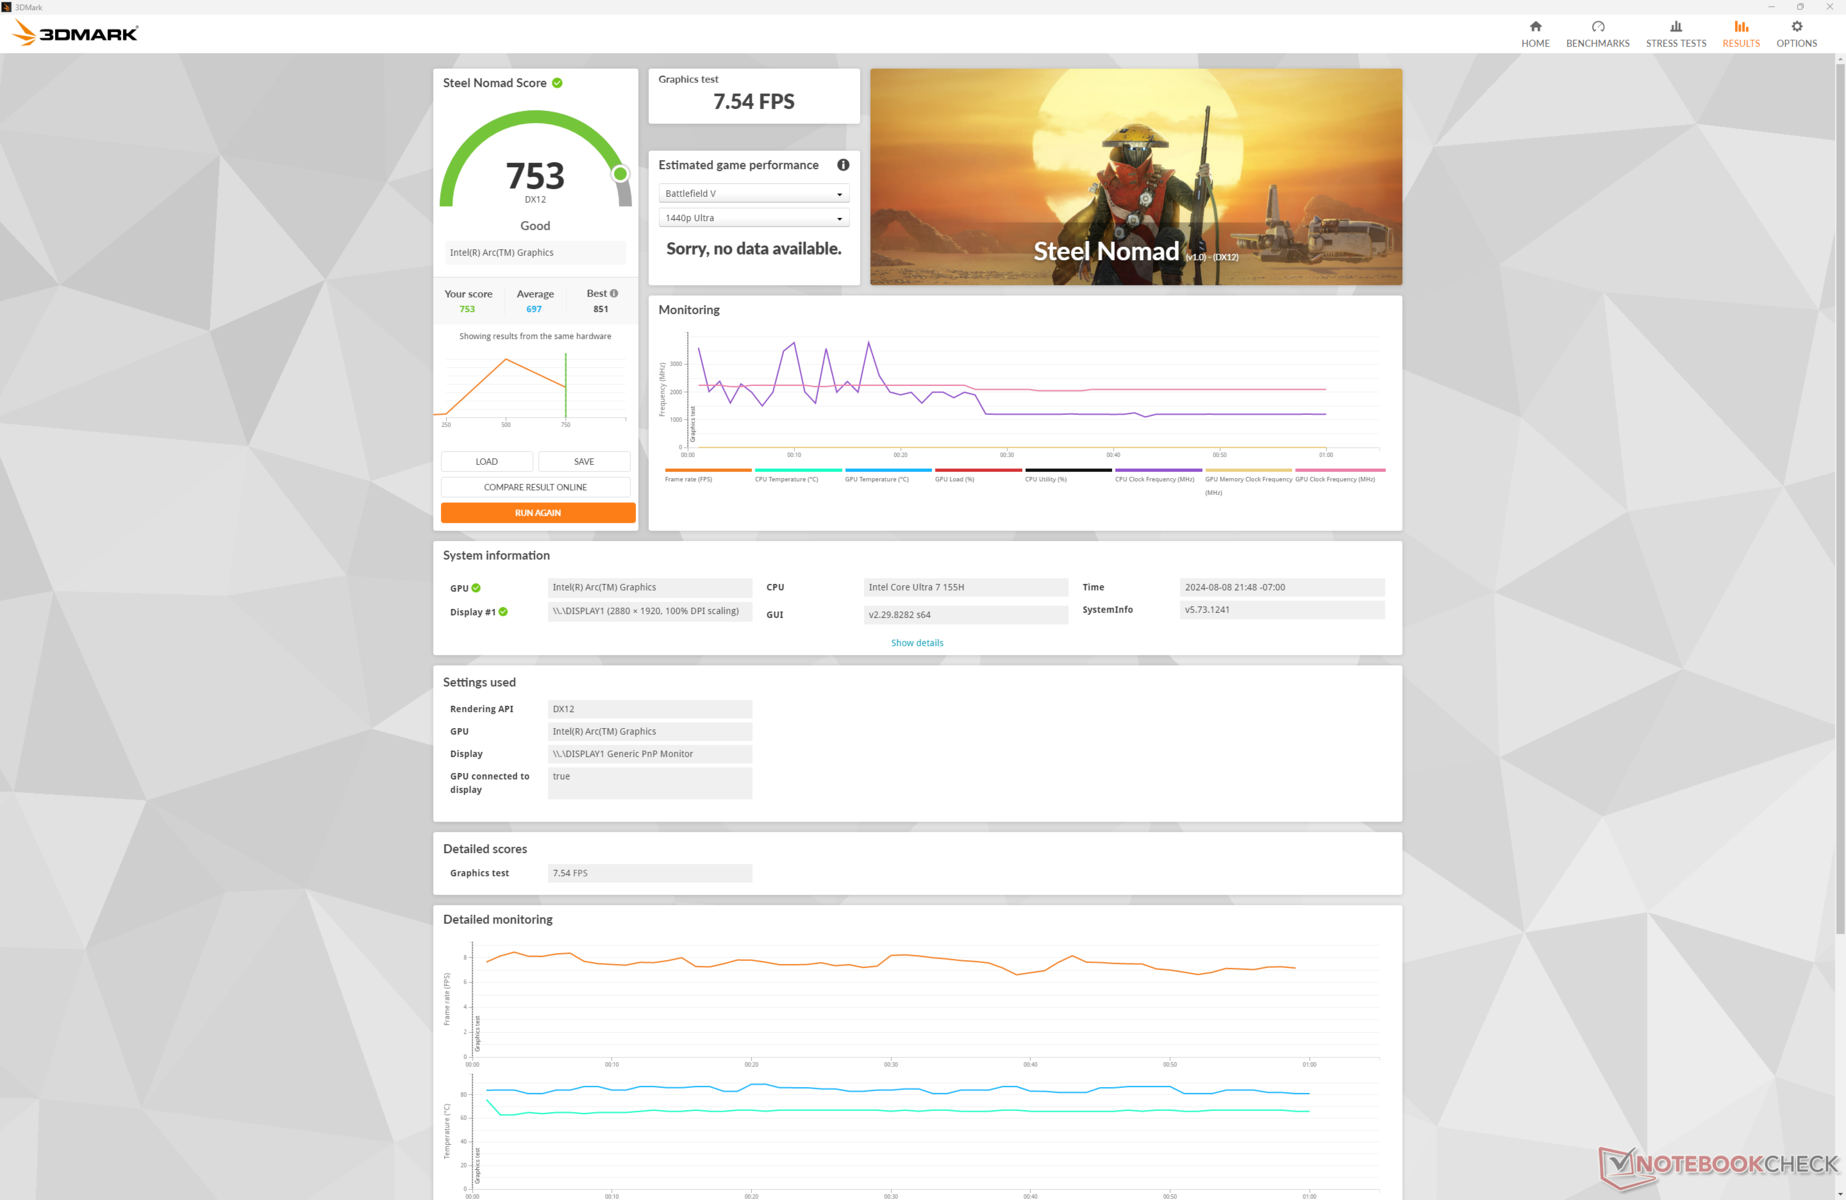
Task: Click Compare Result Online button
Action: 535,487
